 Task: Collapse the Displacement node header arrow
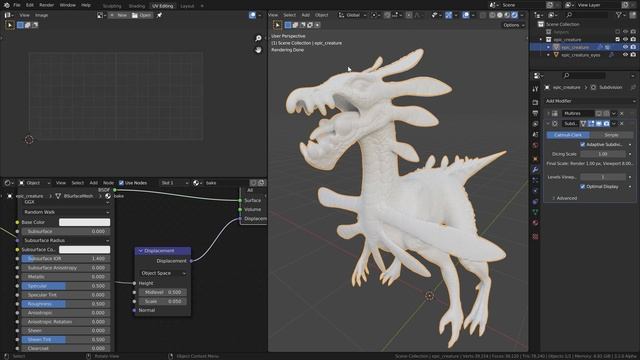point(140,251)
